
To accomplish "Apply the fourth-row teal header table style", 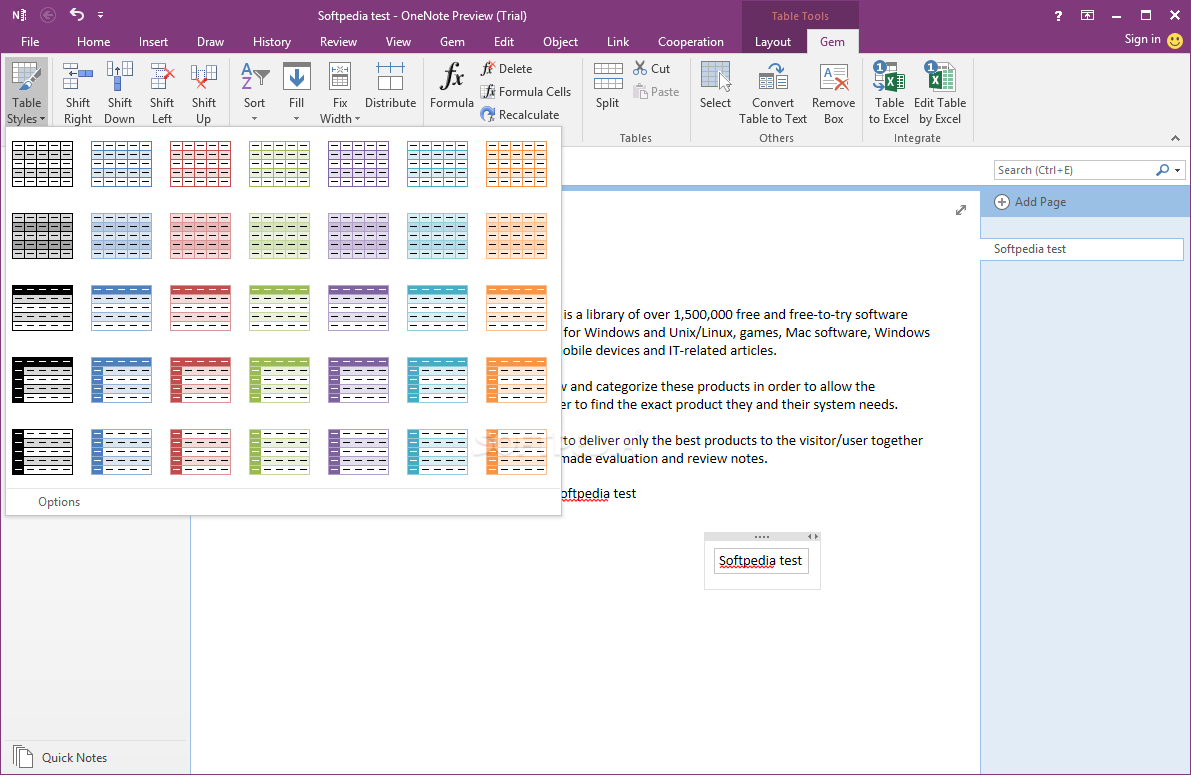I will (x=438, y=380).
